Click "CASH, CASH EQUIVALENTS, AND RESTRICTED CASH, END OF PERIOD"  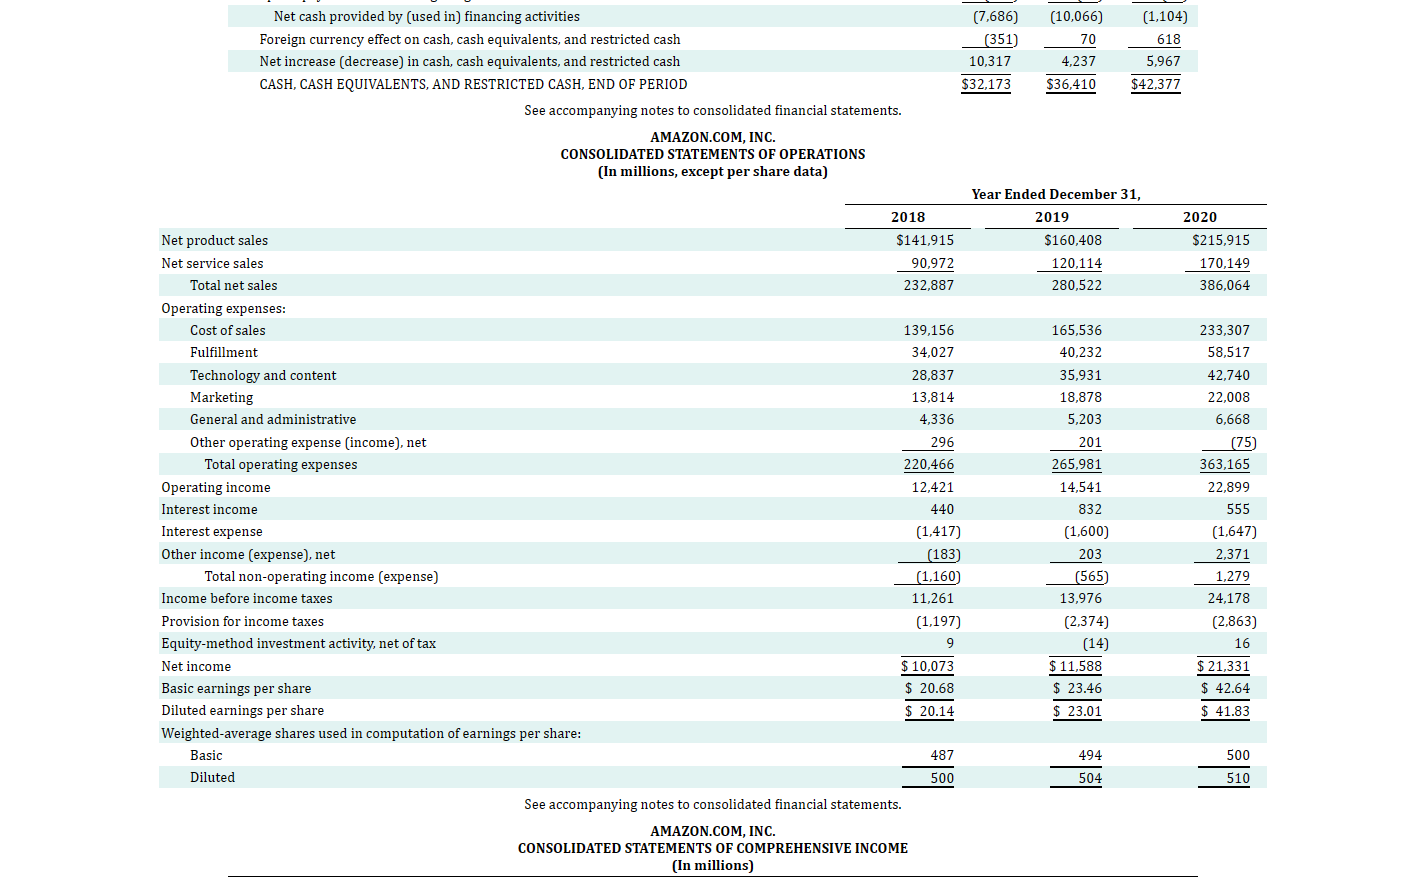[x=473, y=84]
